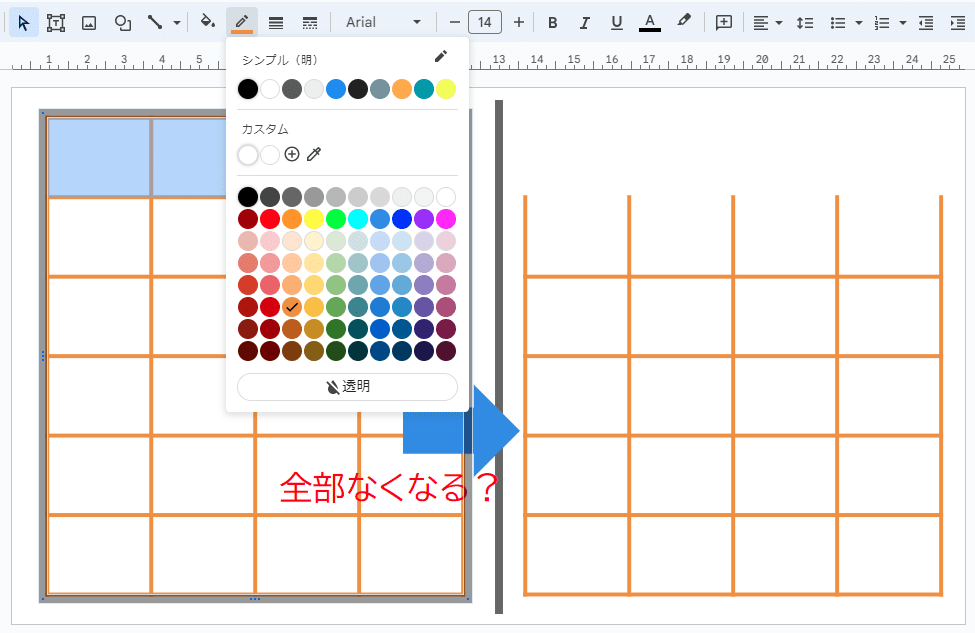Toggle bold formatting
The width and height of the screenshot is (975, 633).
point(552,23)
